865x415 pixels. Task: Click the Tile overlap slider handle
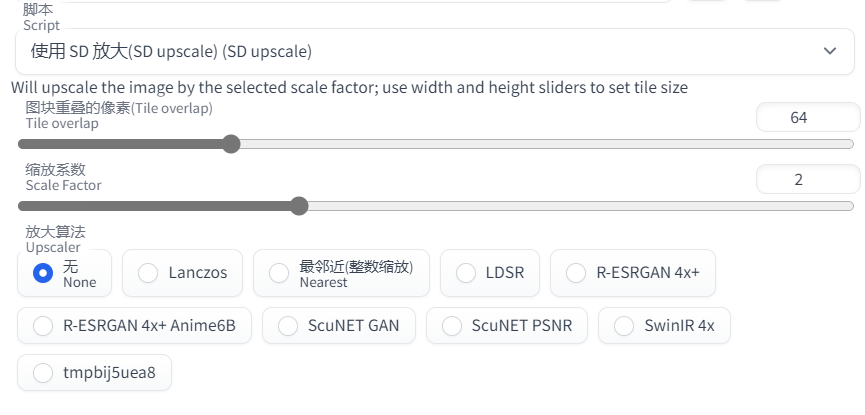tap(231, 144)
